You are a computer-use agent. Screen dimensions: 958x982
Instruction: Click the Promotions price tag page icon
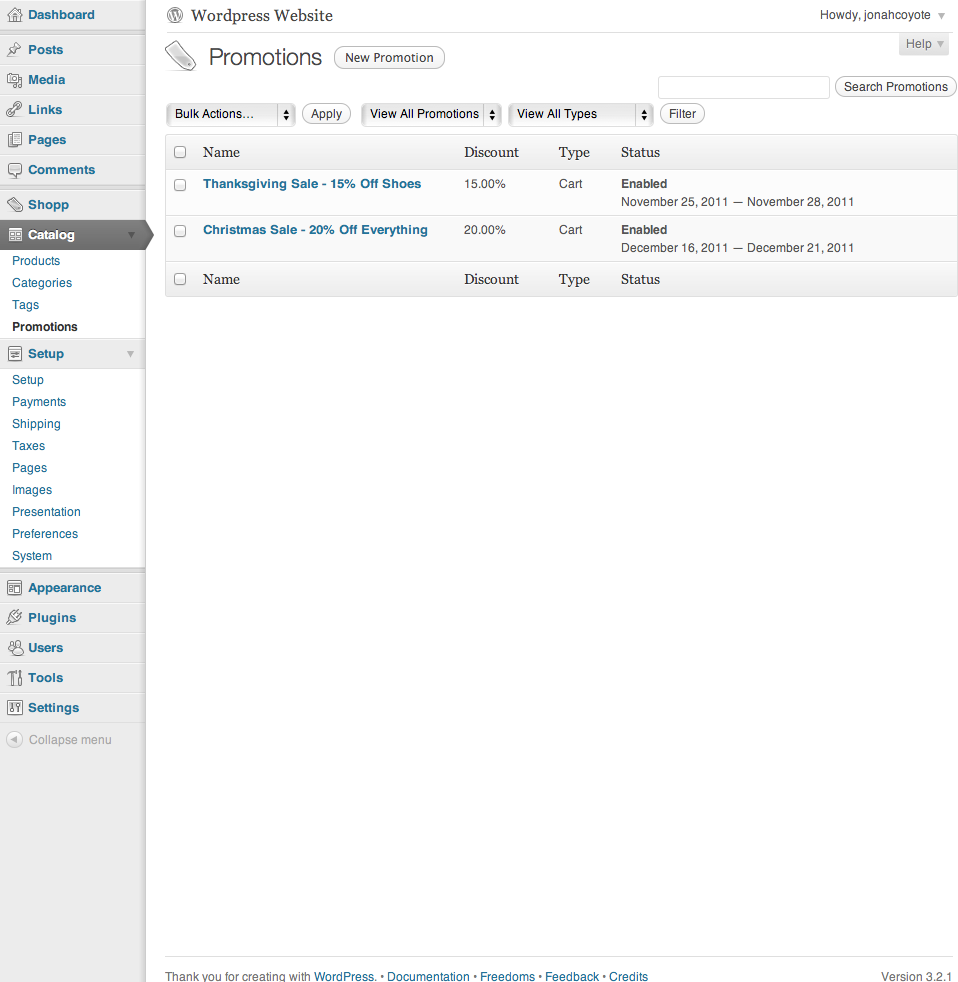point(181,56)
